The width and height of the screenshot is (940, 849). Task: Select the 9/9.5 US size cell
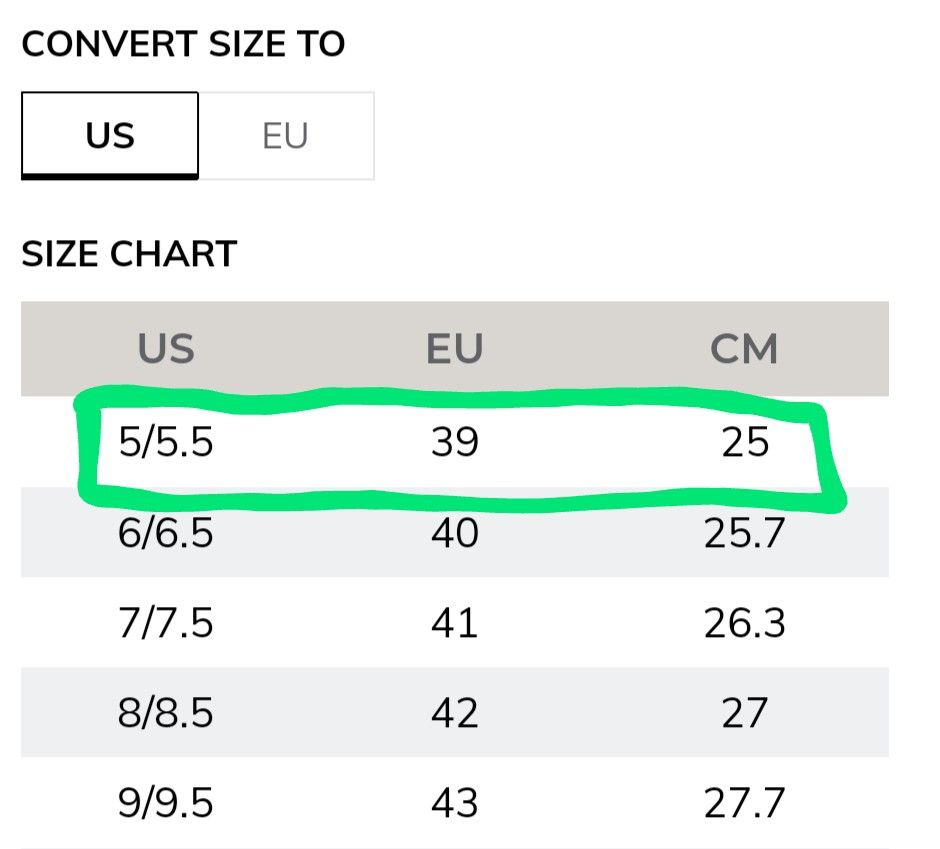166,803
